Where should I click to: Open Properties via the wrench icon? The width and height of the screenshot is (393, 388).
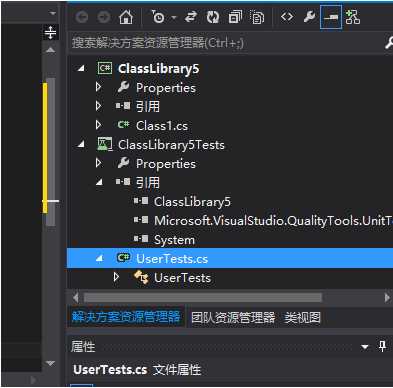[x=309, y=16]
